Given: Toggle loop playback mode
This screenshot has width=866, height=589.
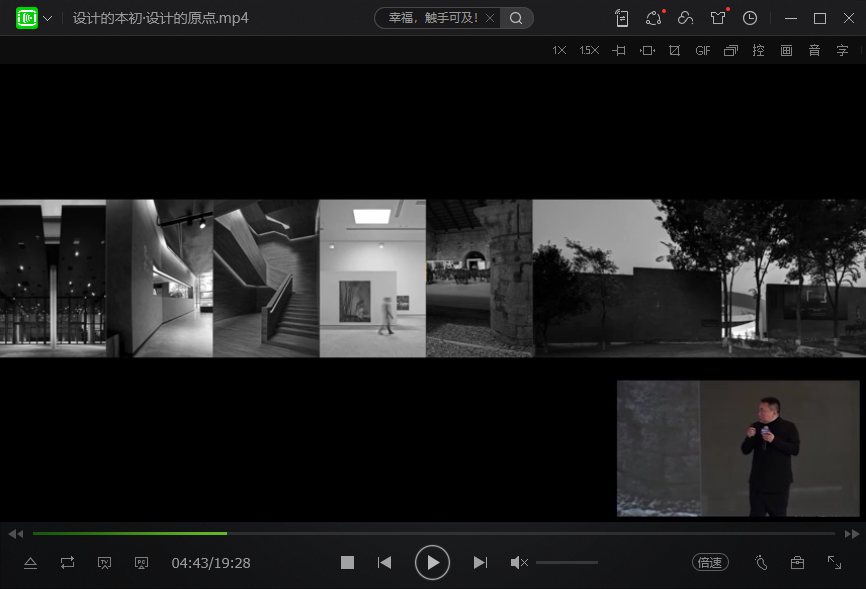Looking at the screenshot, I should pos(67,563).
